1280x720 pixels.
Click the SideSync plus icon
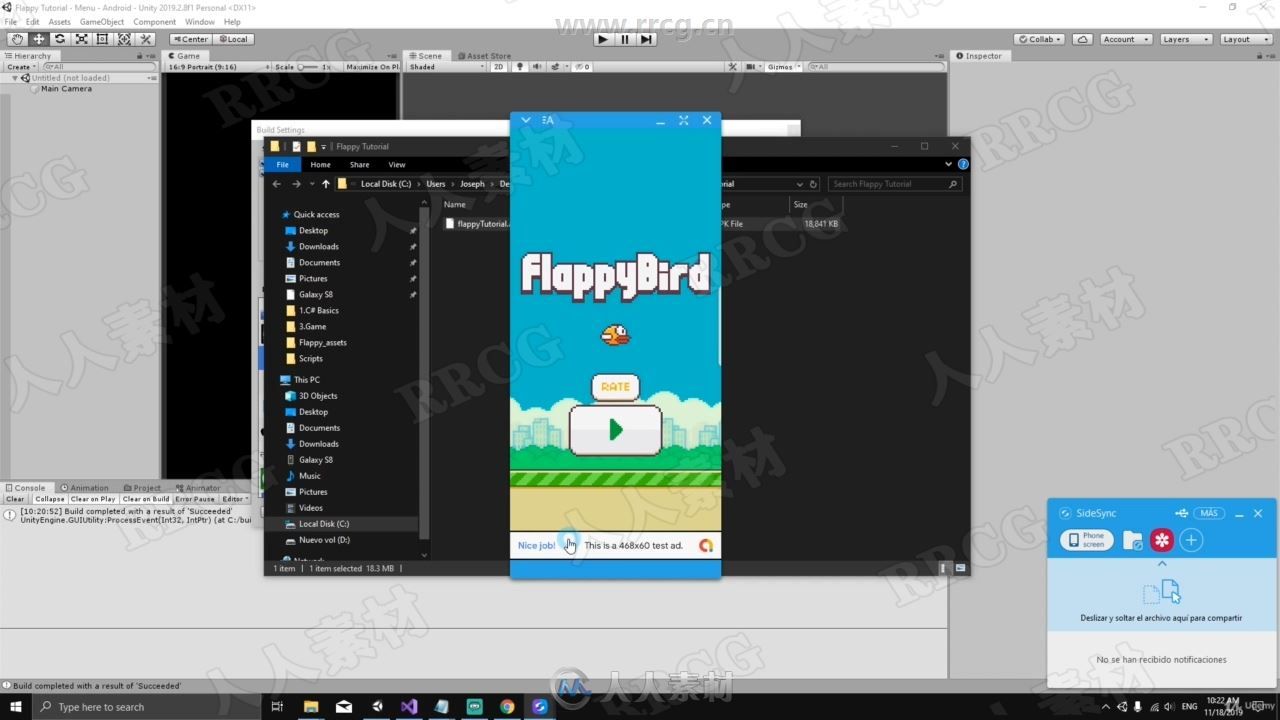click(1191, 540)
